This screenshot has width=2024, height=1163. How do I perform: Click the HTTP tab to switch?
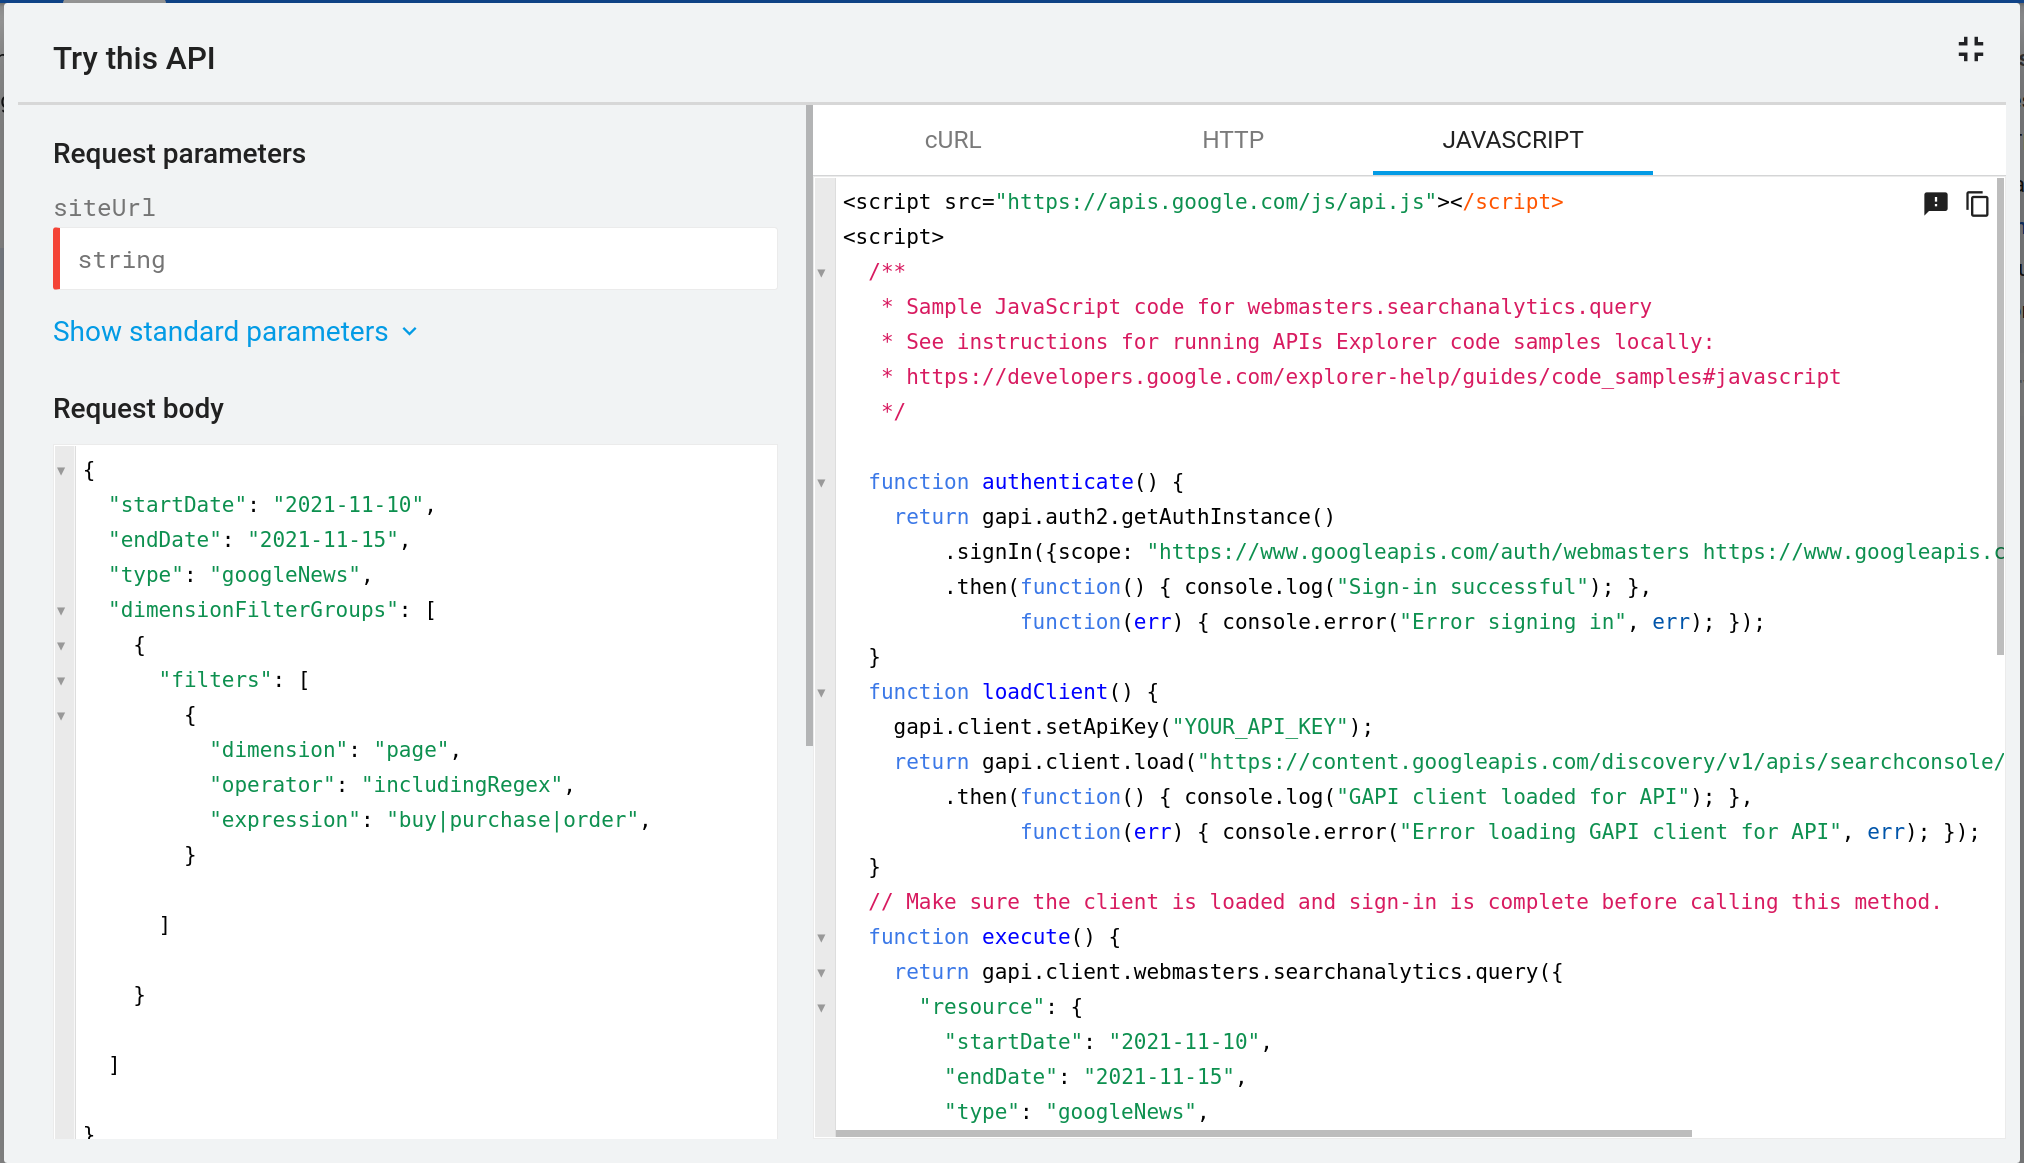(x=1230, y=140)
